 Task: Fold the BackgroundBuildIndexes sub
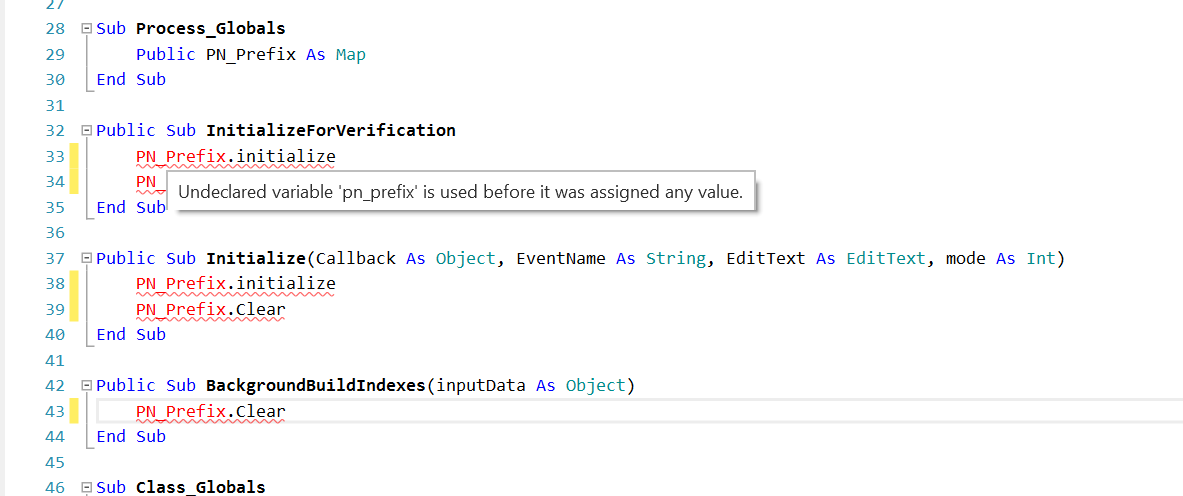(86, 386)
